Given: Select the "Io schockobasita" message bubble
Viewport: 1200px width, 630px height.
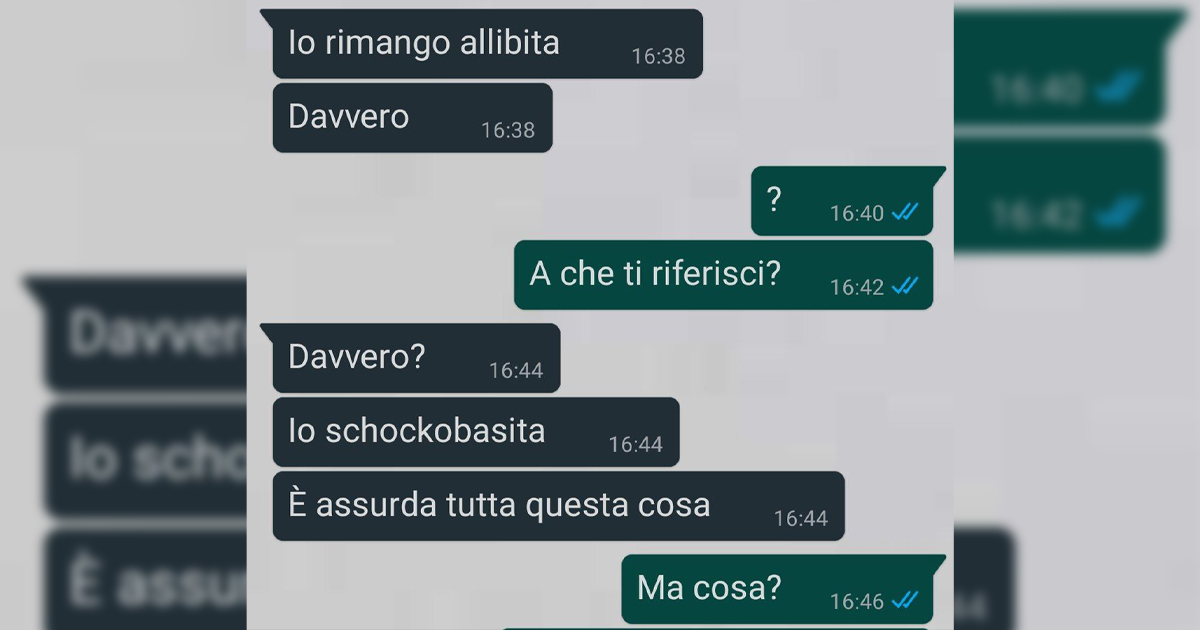Looking at the screenshot, I should [476, 432].
